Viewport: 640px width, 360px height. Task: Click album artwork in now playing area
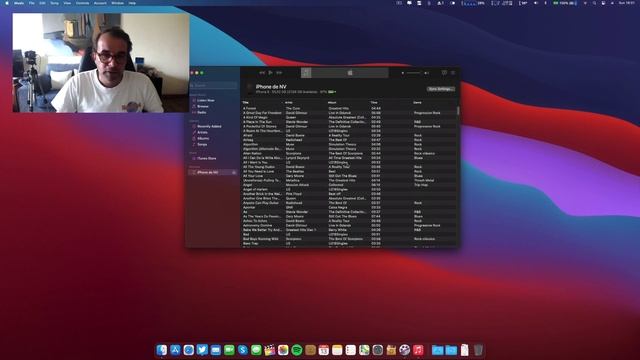tap(306, 73)
